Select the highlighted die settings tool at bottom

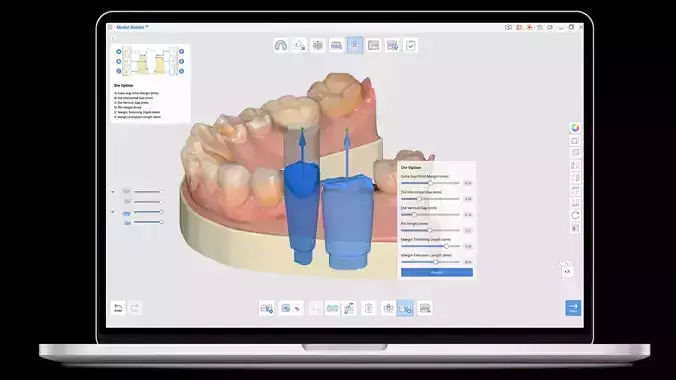405,308
